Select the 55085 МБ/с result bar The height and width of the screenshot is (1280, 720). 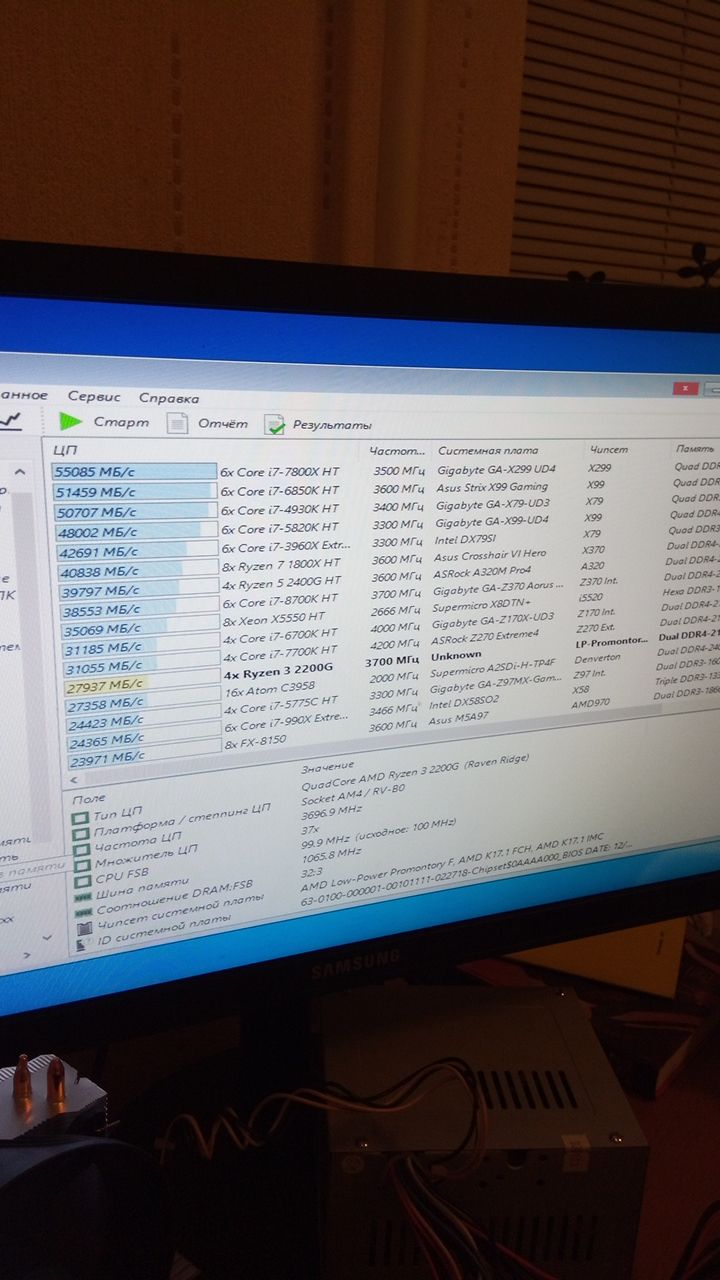[x=134, y=471]
